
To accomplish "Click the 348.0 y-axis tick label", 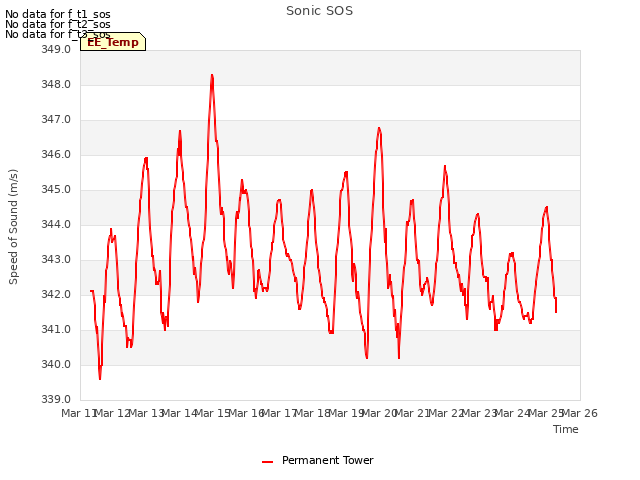I will pos(56,84).
